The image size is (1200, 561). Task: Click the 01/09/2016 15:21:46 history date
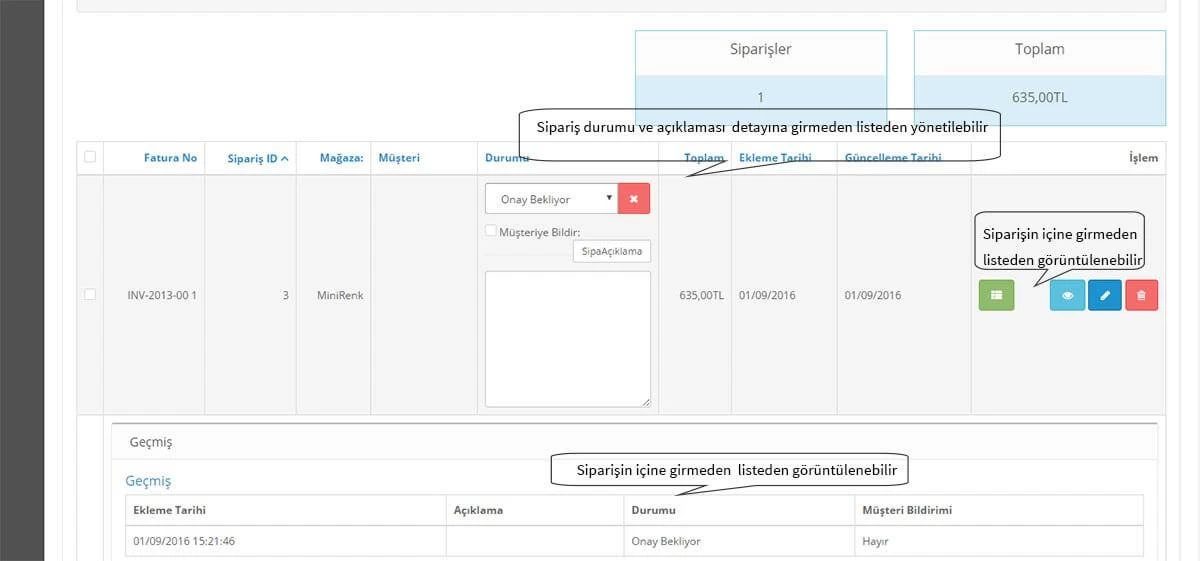(184, 541)
